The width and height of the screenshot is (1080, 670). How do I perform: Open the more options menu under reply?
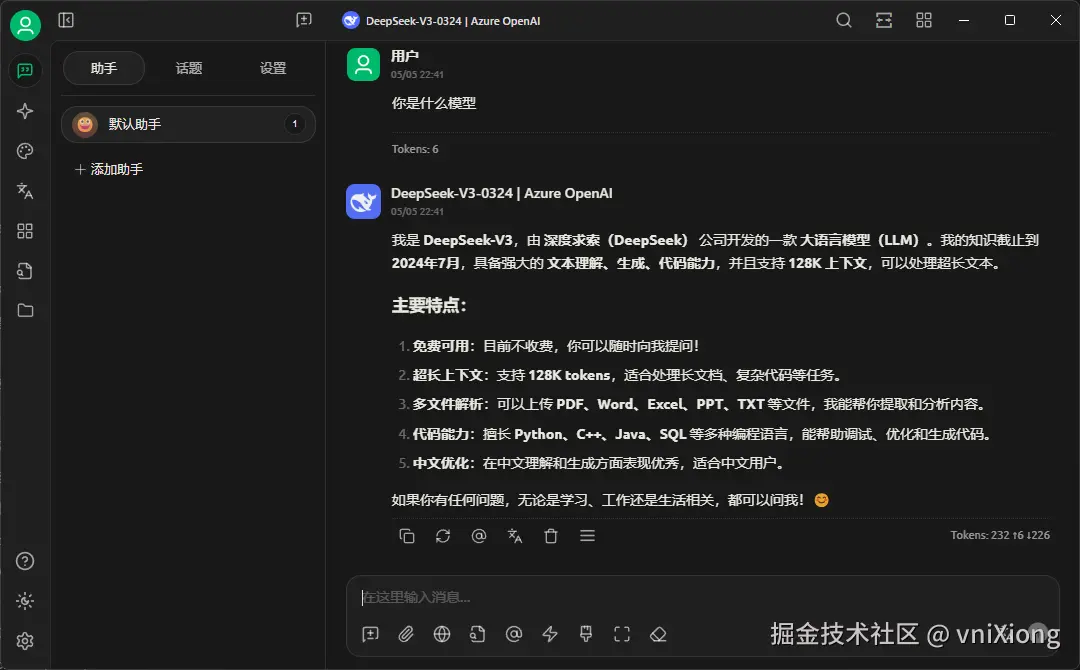[x=587, y=536]
